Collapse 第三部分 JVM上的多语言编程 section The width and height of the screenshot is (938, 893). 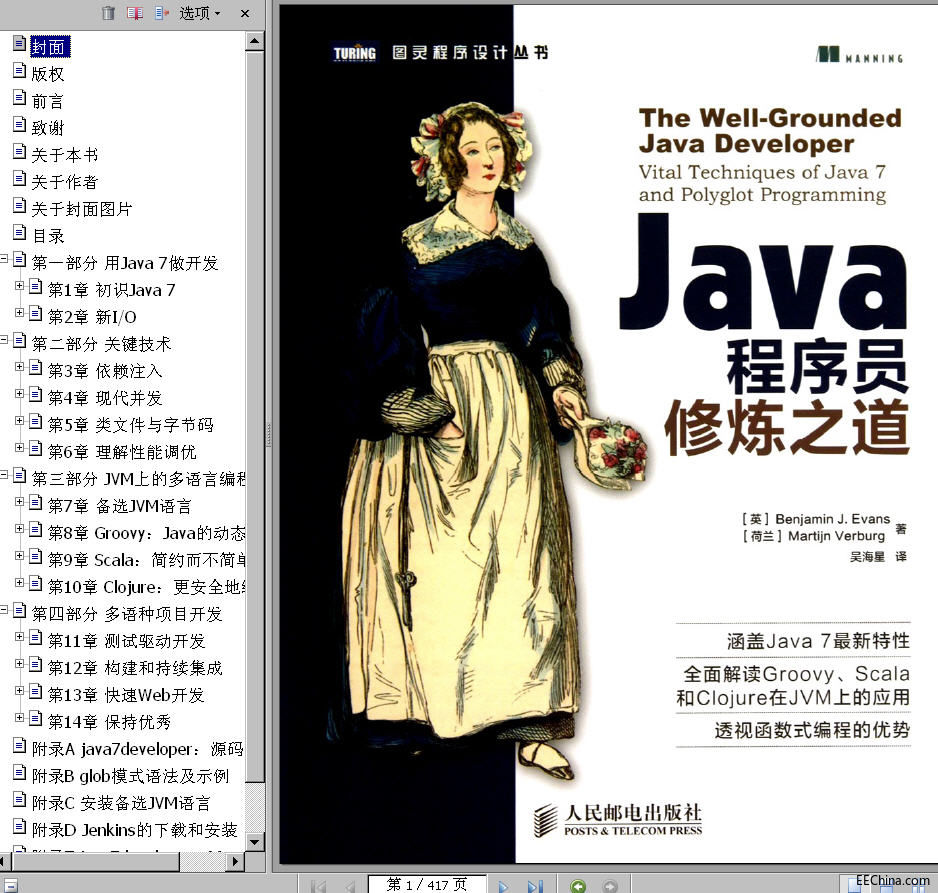(4, 475)
